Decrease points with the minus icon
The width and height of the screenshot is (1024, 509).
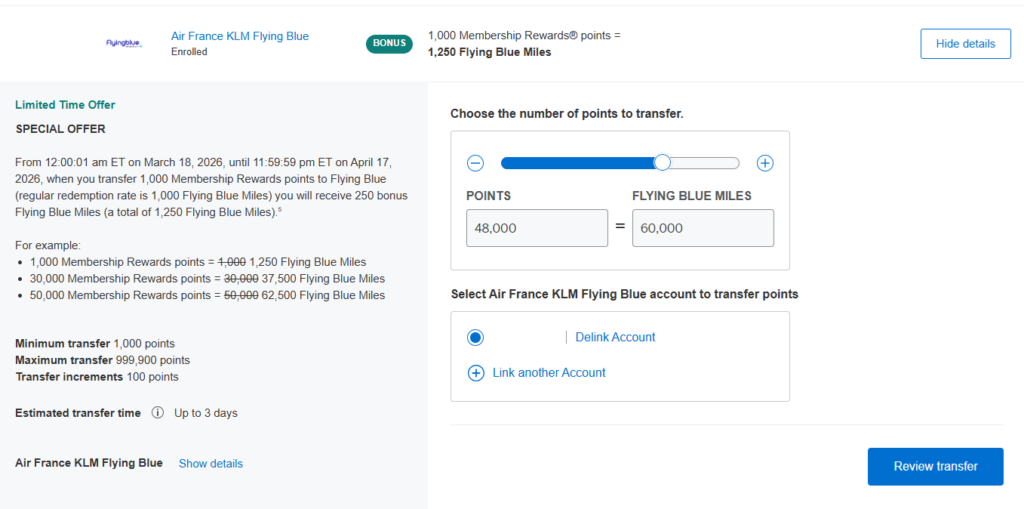pos(475,163)
